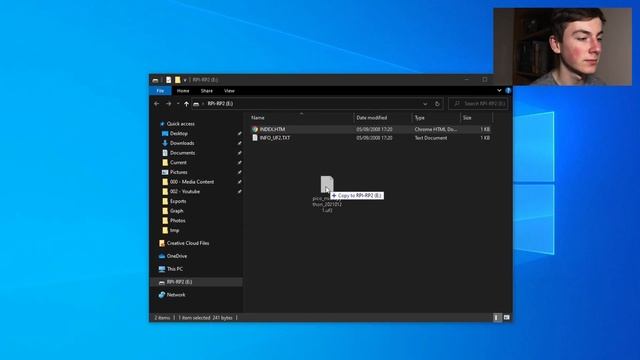Screen dimensions: 640x360
Task: Open the Photos folder in sidebar
Action: [x=178, y=220]
